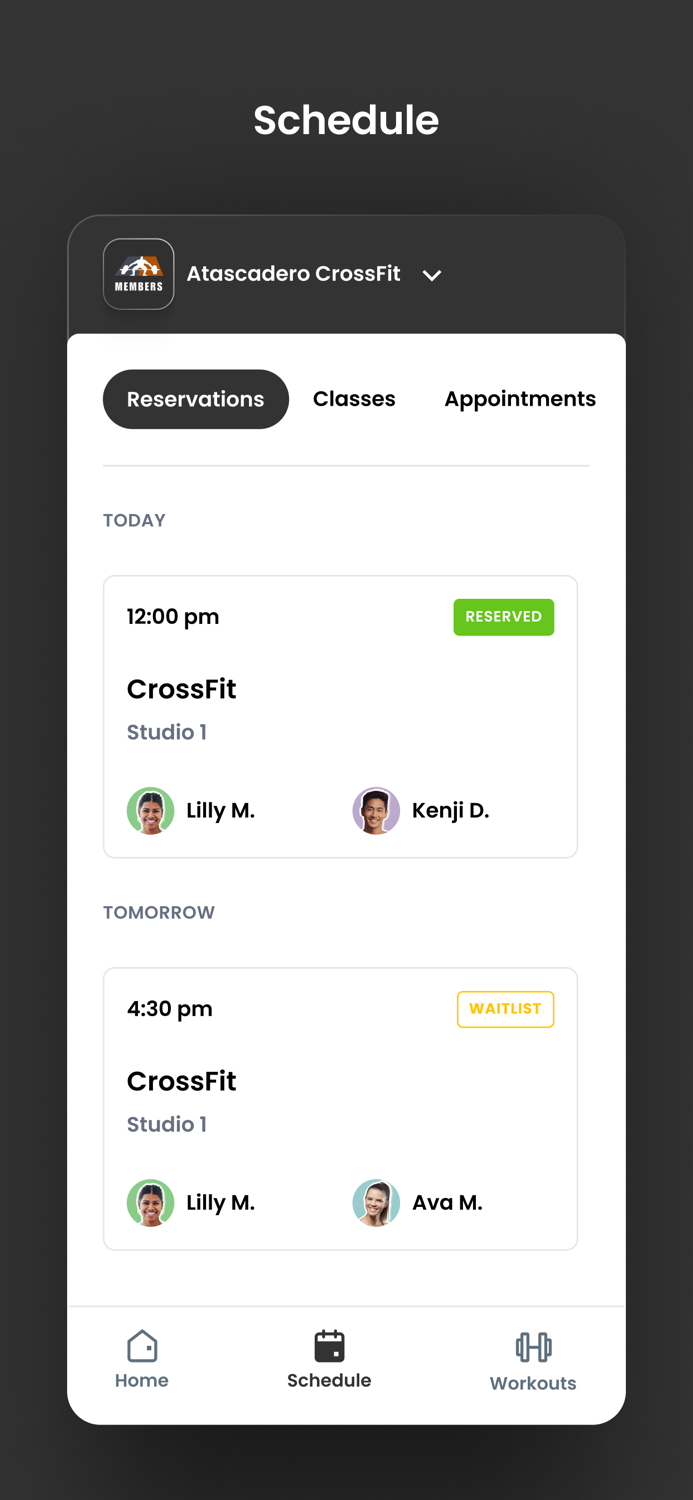Viewport: 693px width, 1500px height.
Task: Click Lilly M.'s avatar in today's class
Action: (x=150, y=810)
